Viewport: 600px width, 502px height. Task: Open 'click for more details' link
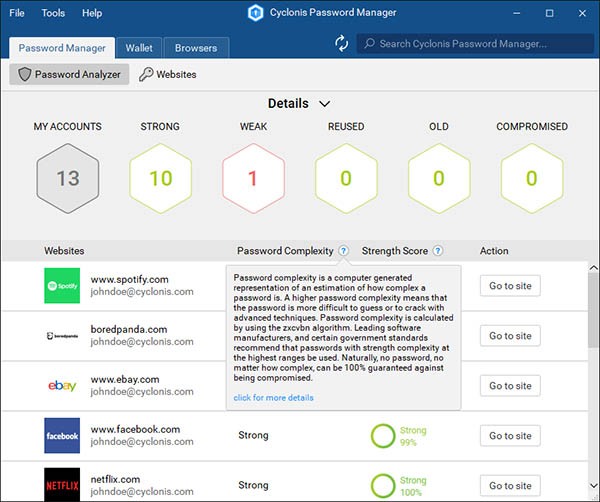point(273,397)
